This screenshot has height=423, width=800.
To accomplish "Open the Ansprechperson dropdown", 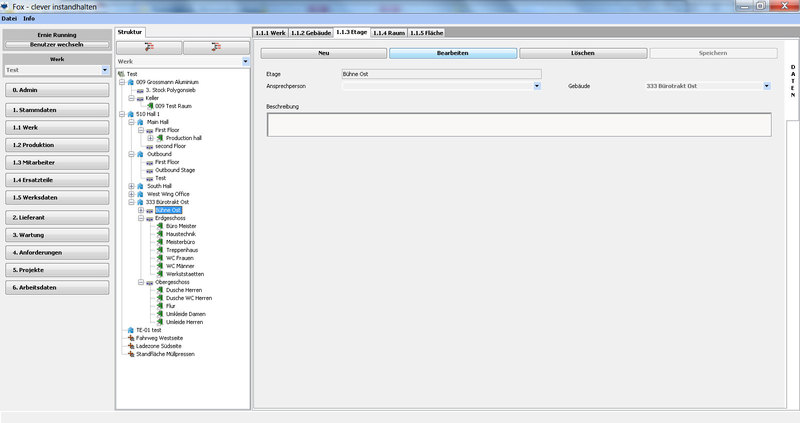I will 537,86.
